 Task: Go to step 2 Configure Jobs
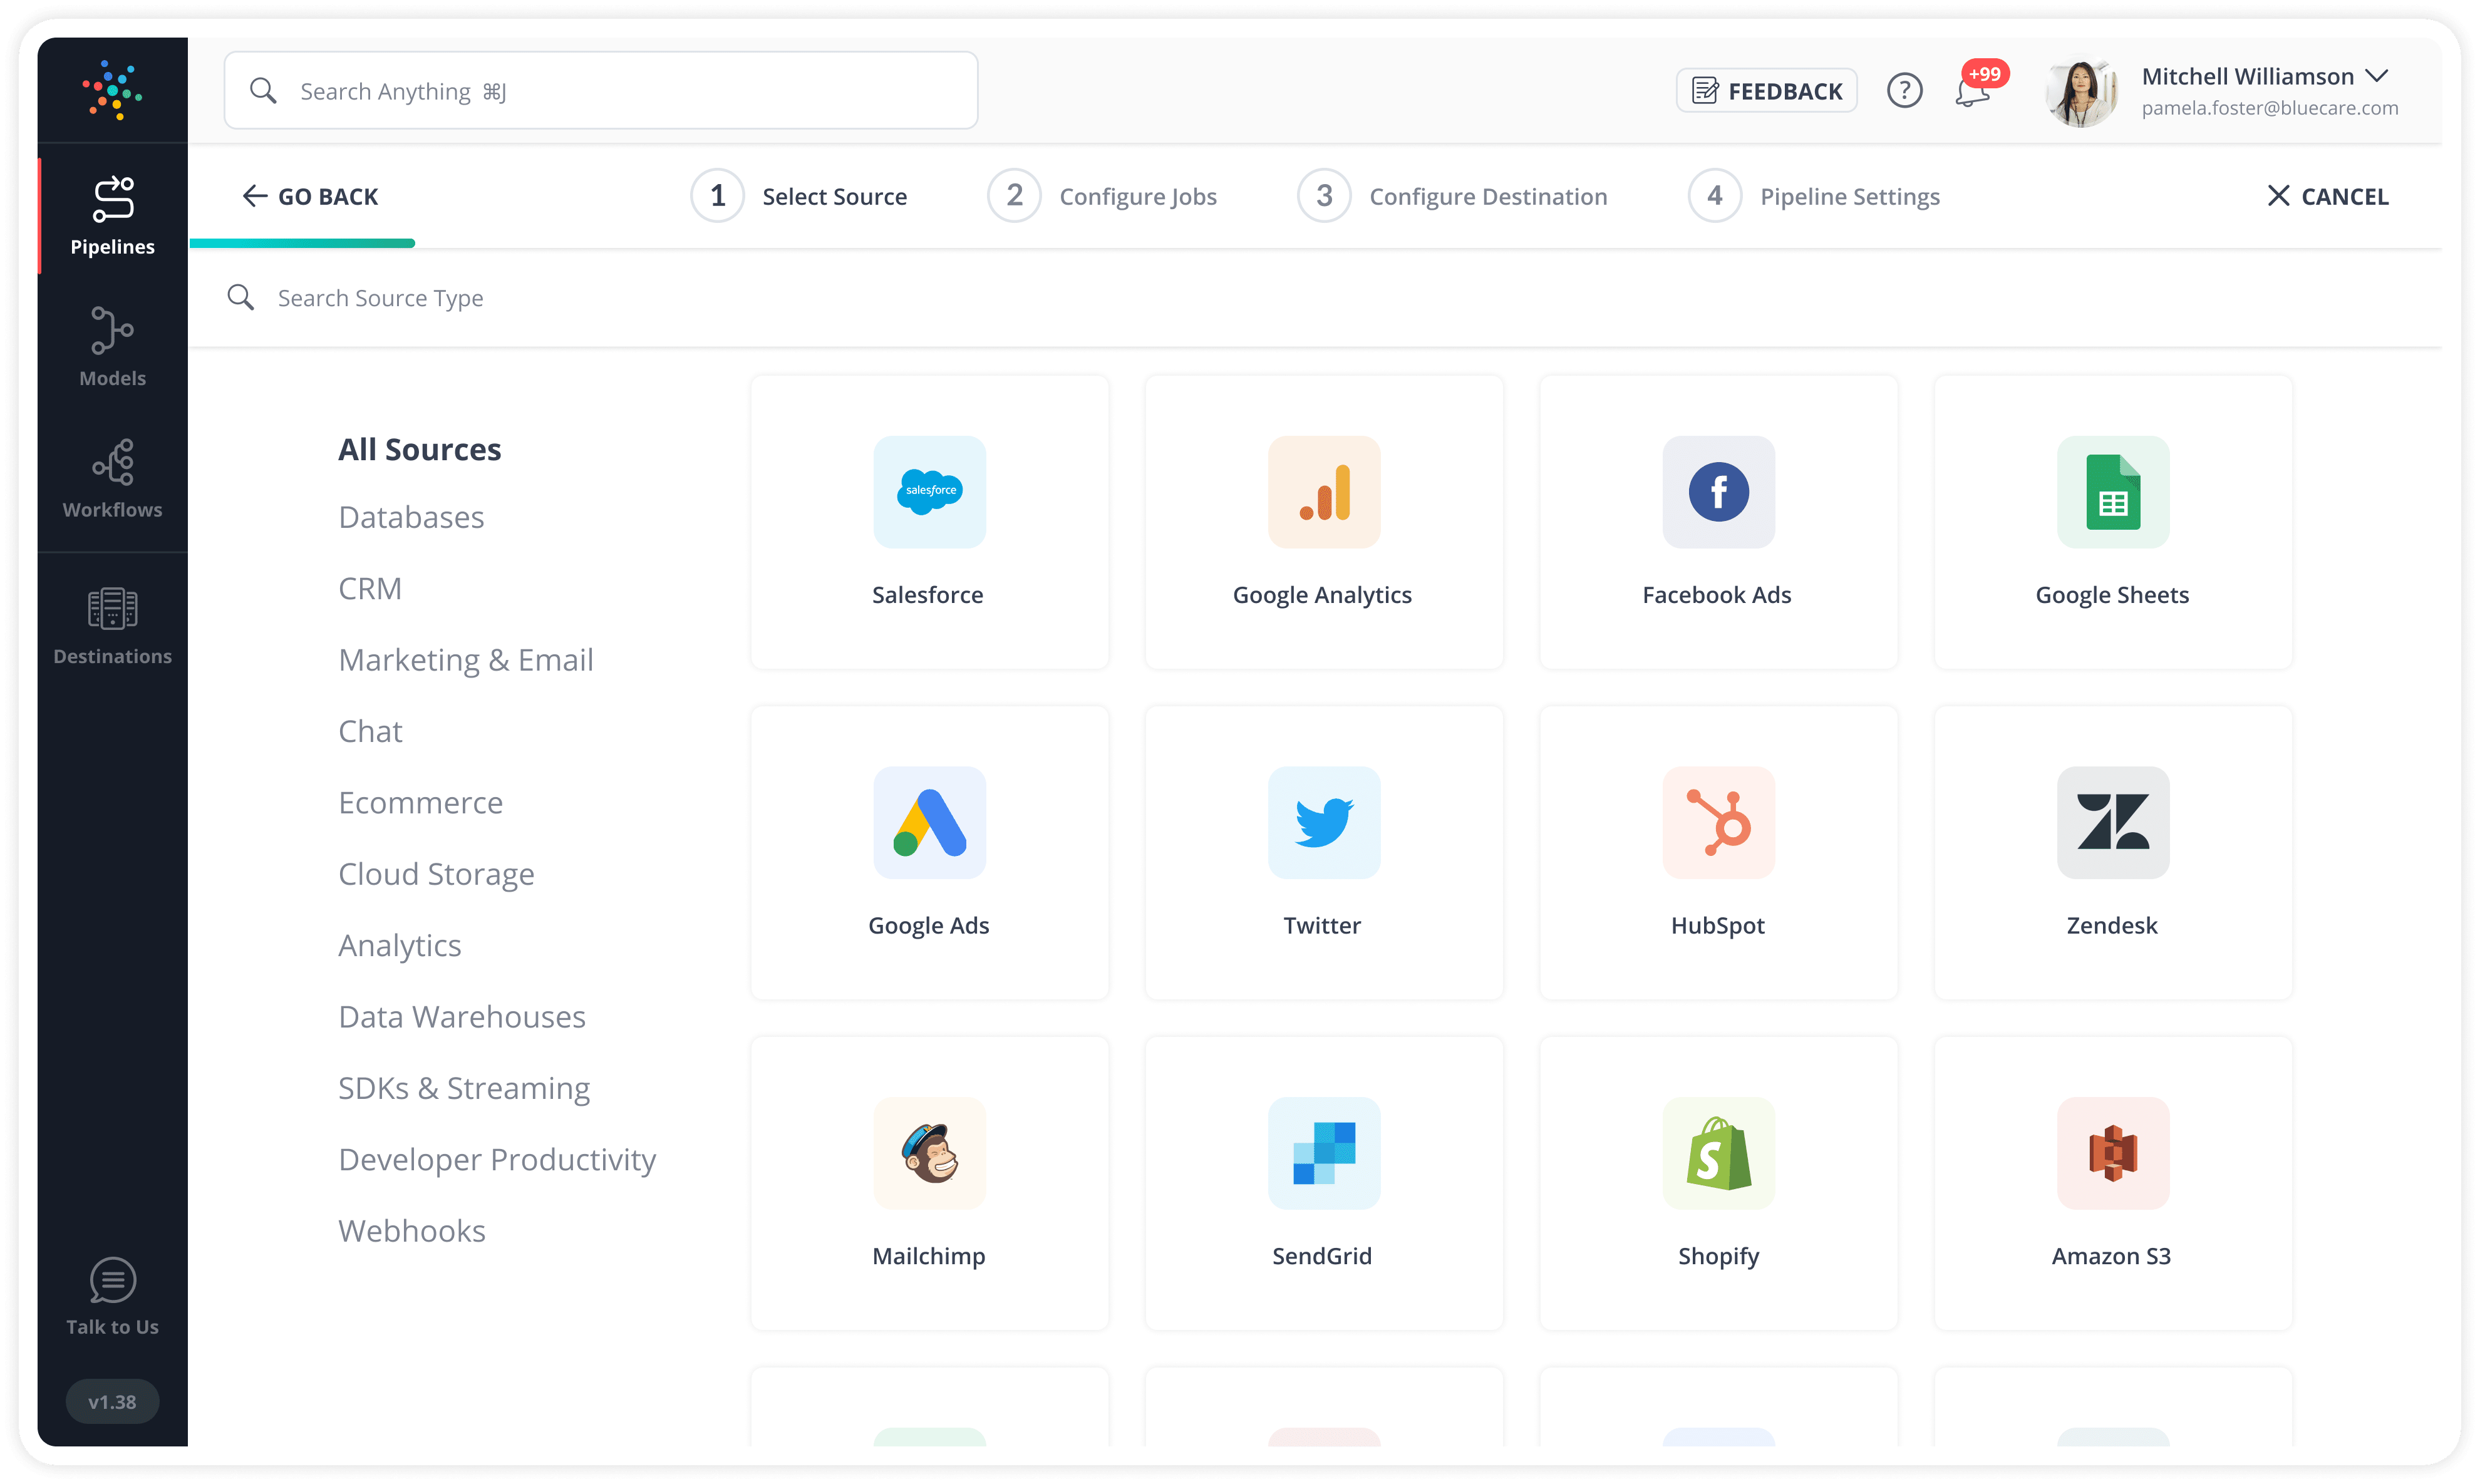coord(1102,196)
